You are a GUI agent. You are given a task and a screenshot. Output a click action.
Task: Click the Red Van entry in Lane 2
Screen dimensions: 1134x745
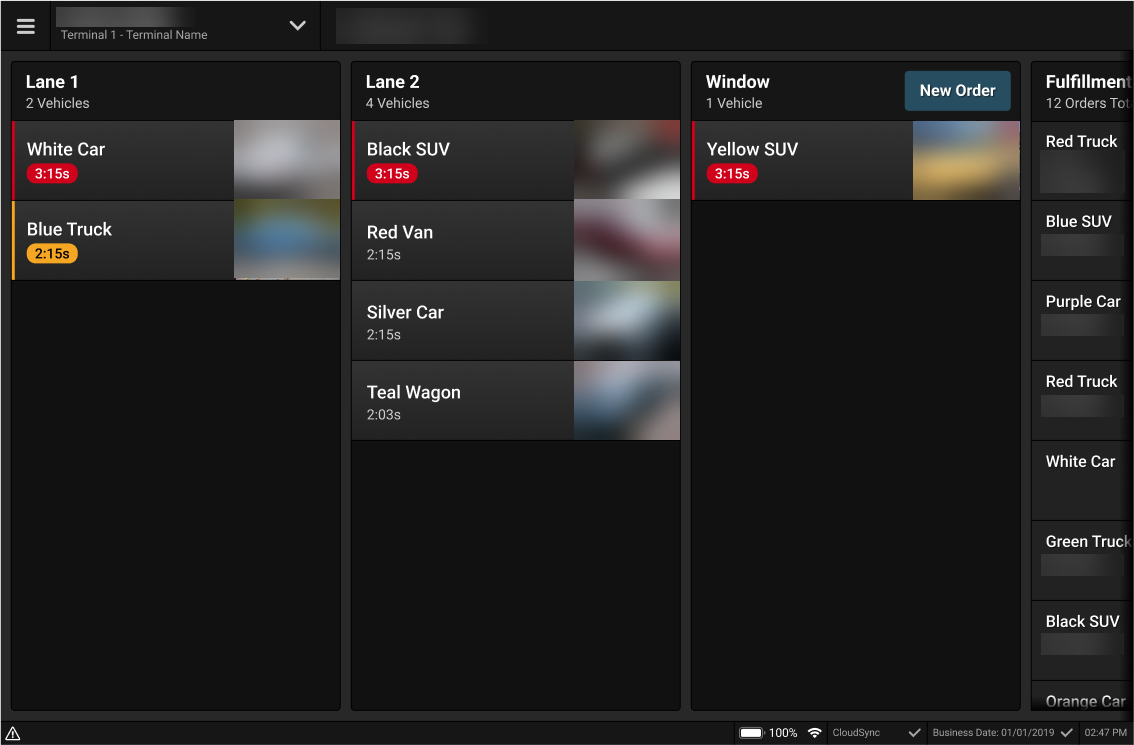coord(460,240)
